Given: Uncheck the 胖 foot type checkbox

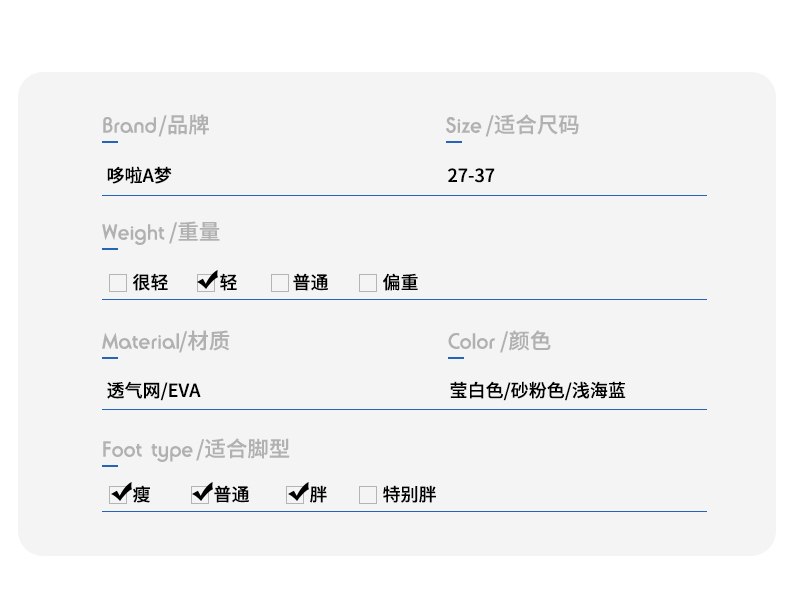Looking at the screenshot, I should [x=296, y=494].
